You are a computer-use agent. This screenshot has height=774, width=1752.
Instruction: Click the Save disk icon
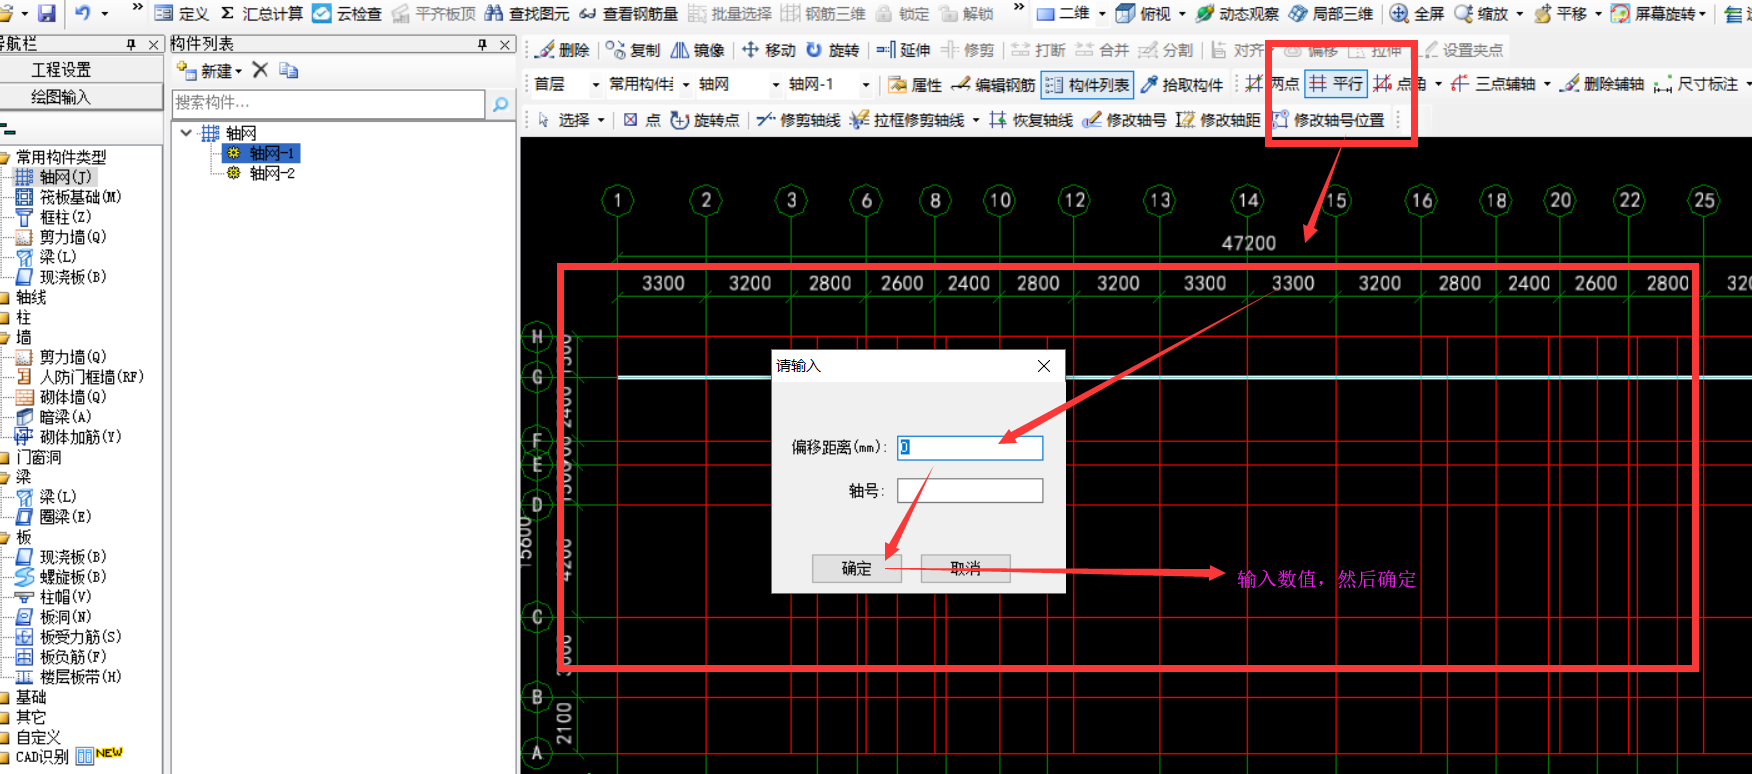[47, 13]
